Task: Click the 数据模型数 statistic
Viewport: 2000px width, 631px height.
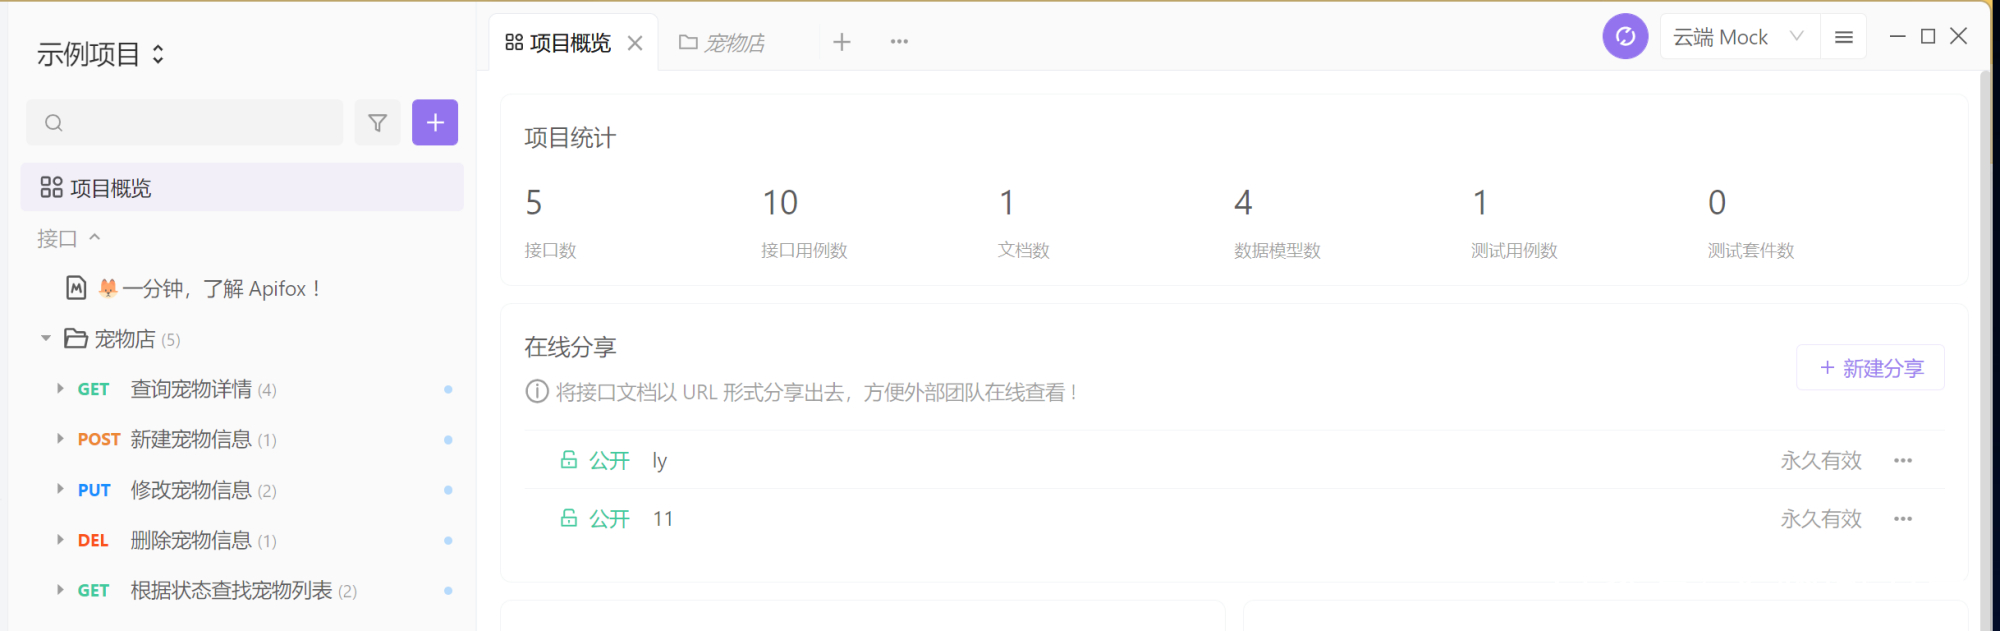Action: click(x=1277, y=222)
